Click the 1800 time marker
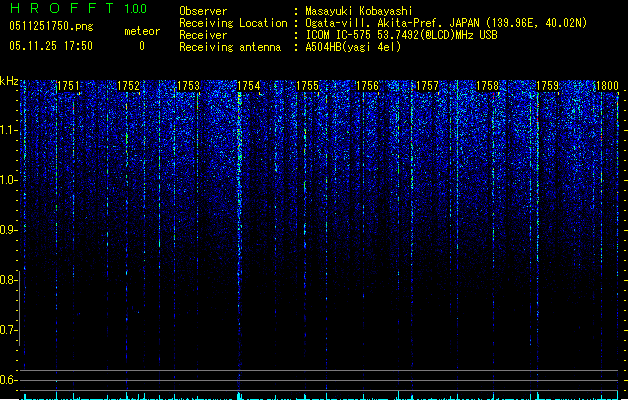Screen dimensions: 629x400 pos(607,86)
